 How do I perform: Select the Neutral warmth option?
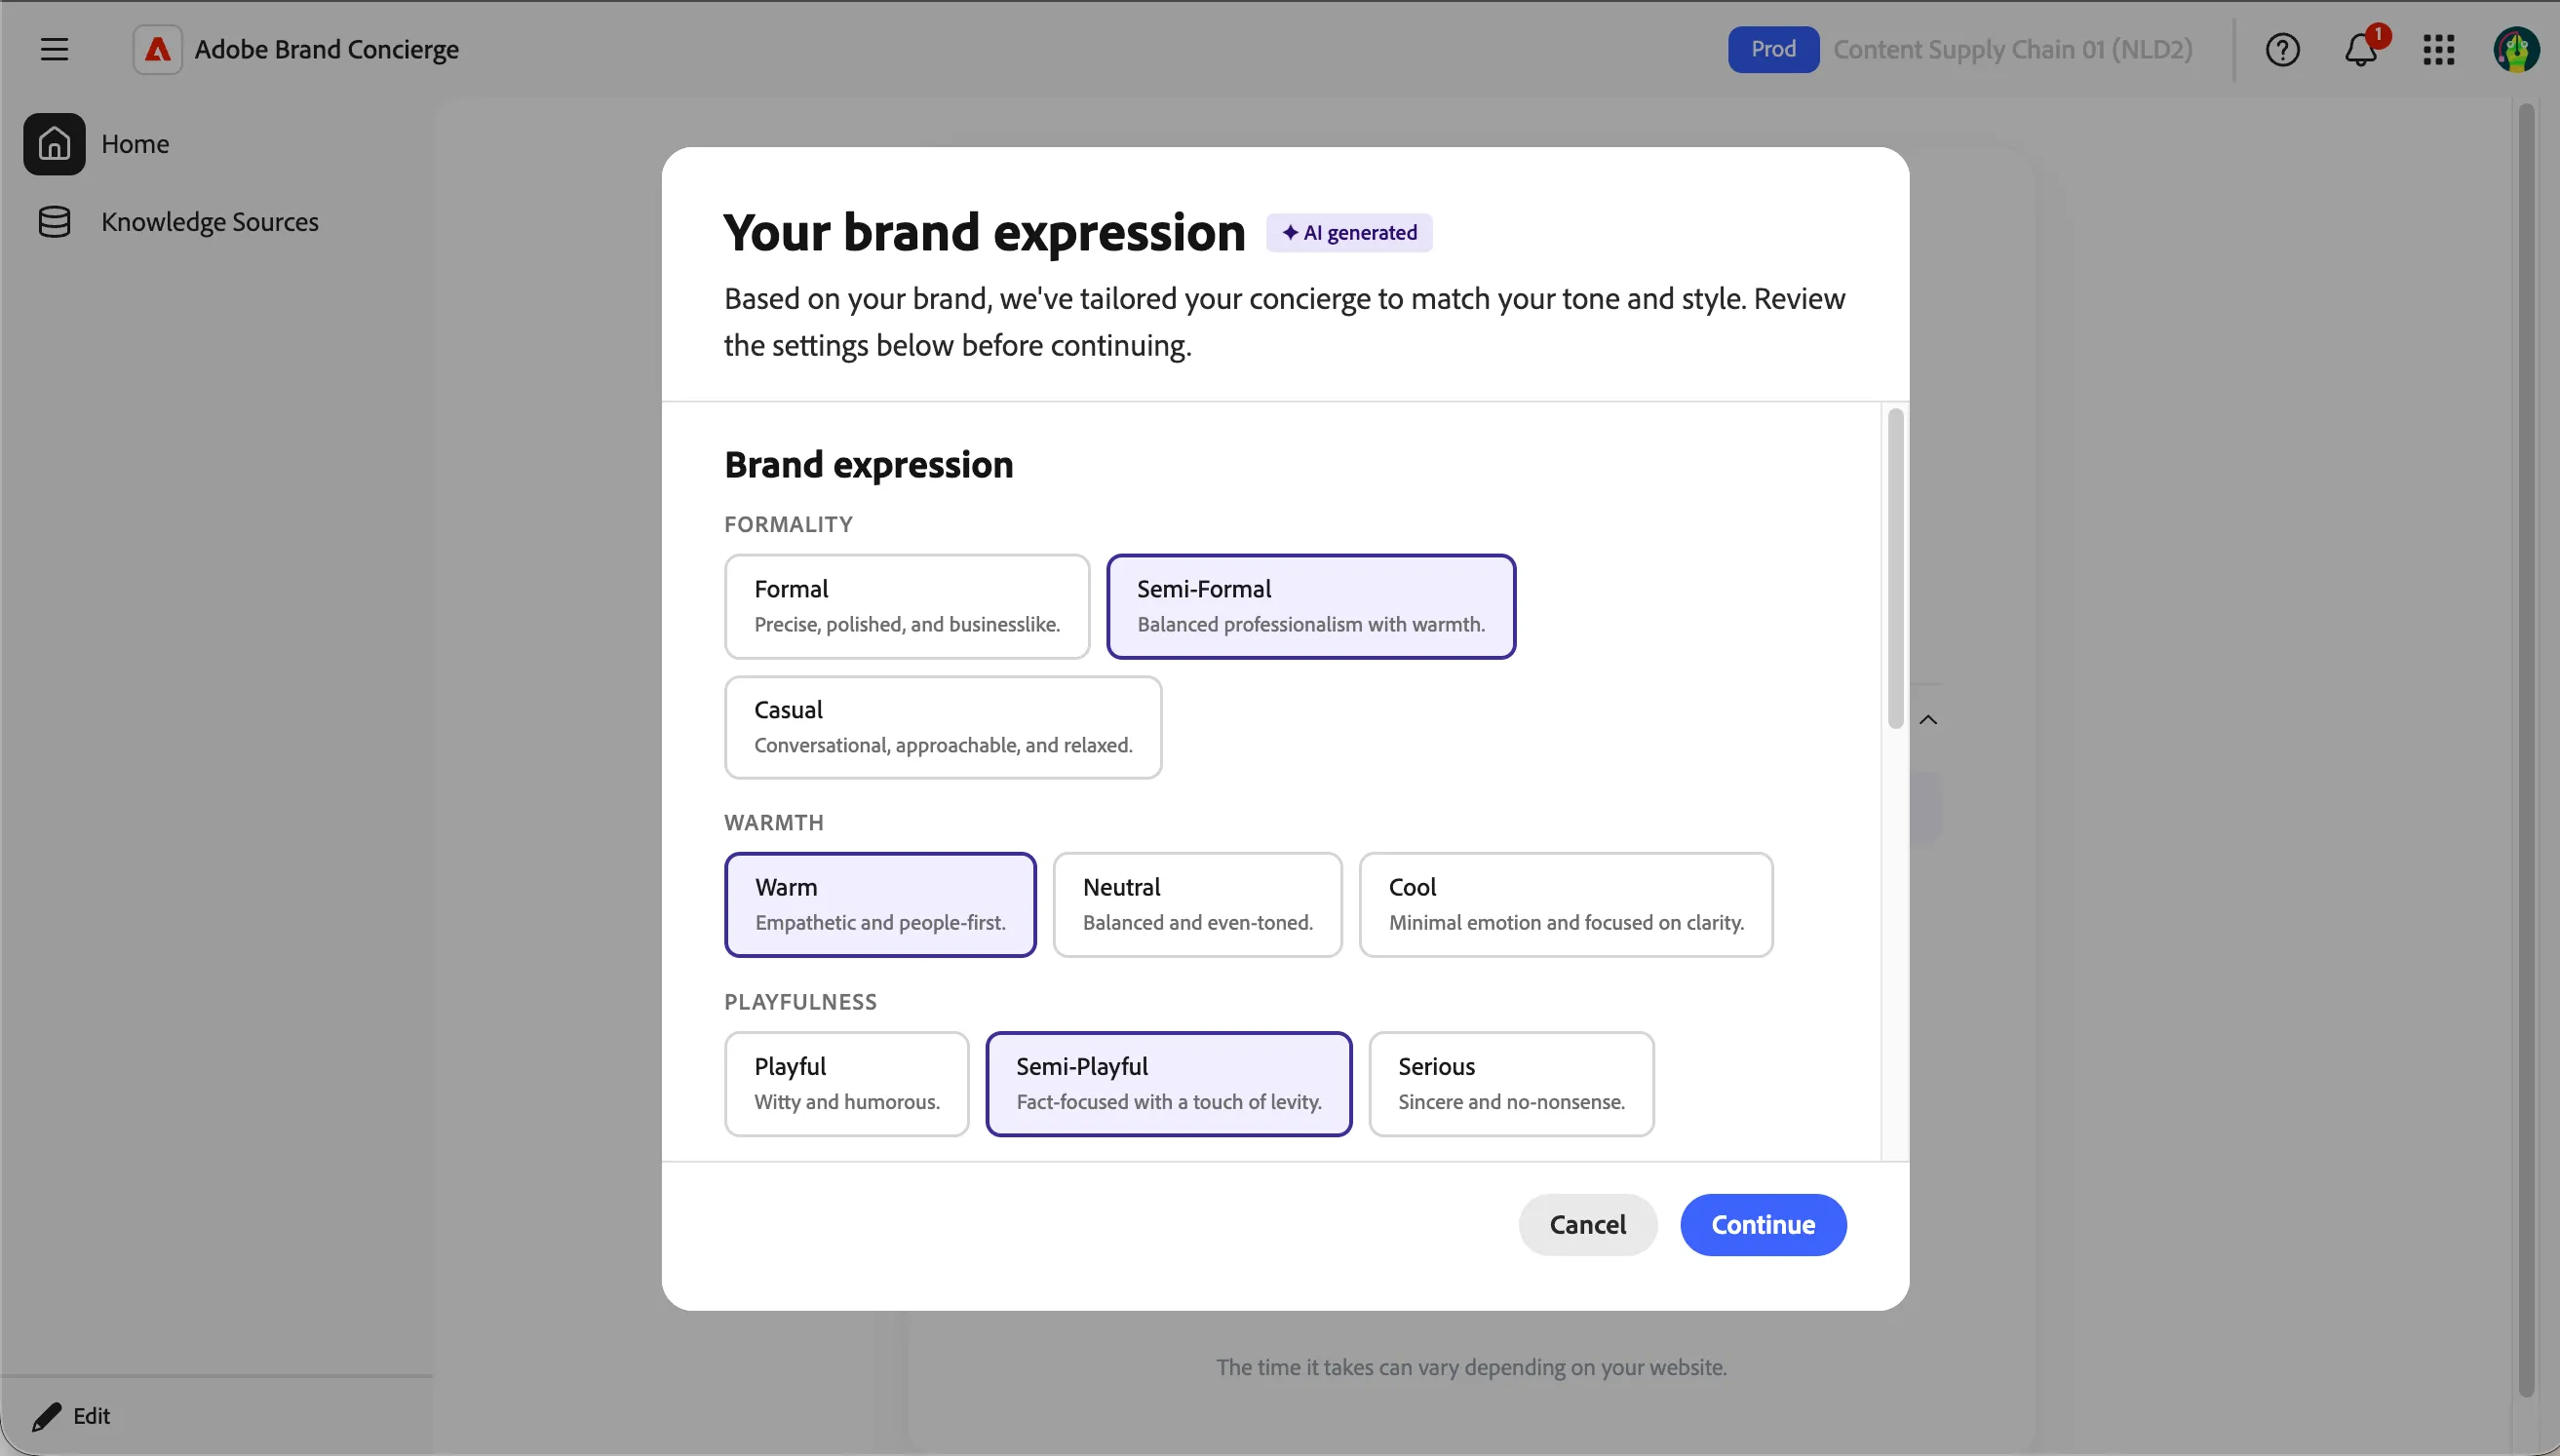tap(1197, 904)
